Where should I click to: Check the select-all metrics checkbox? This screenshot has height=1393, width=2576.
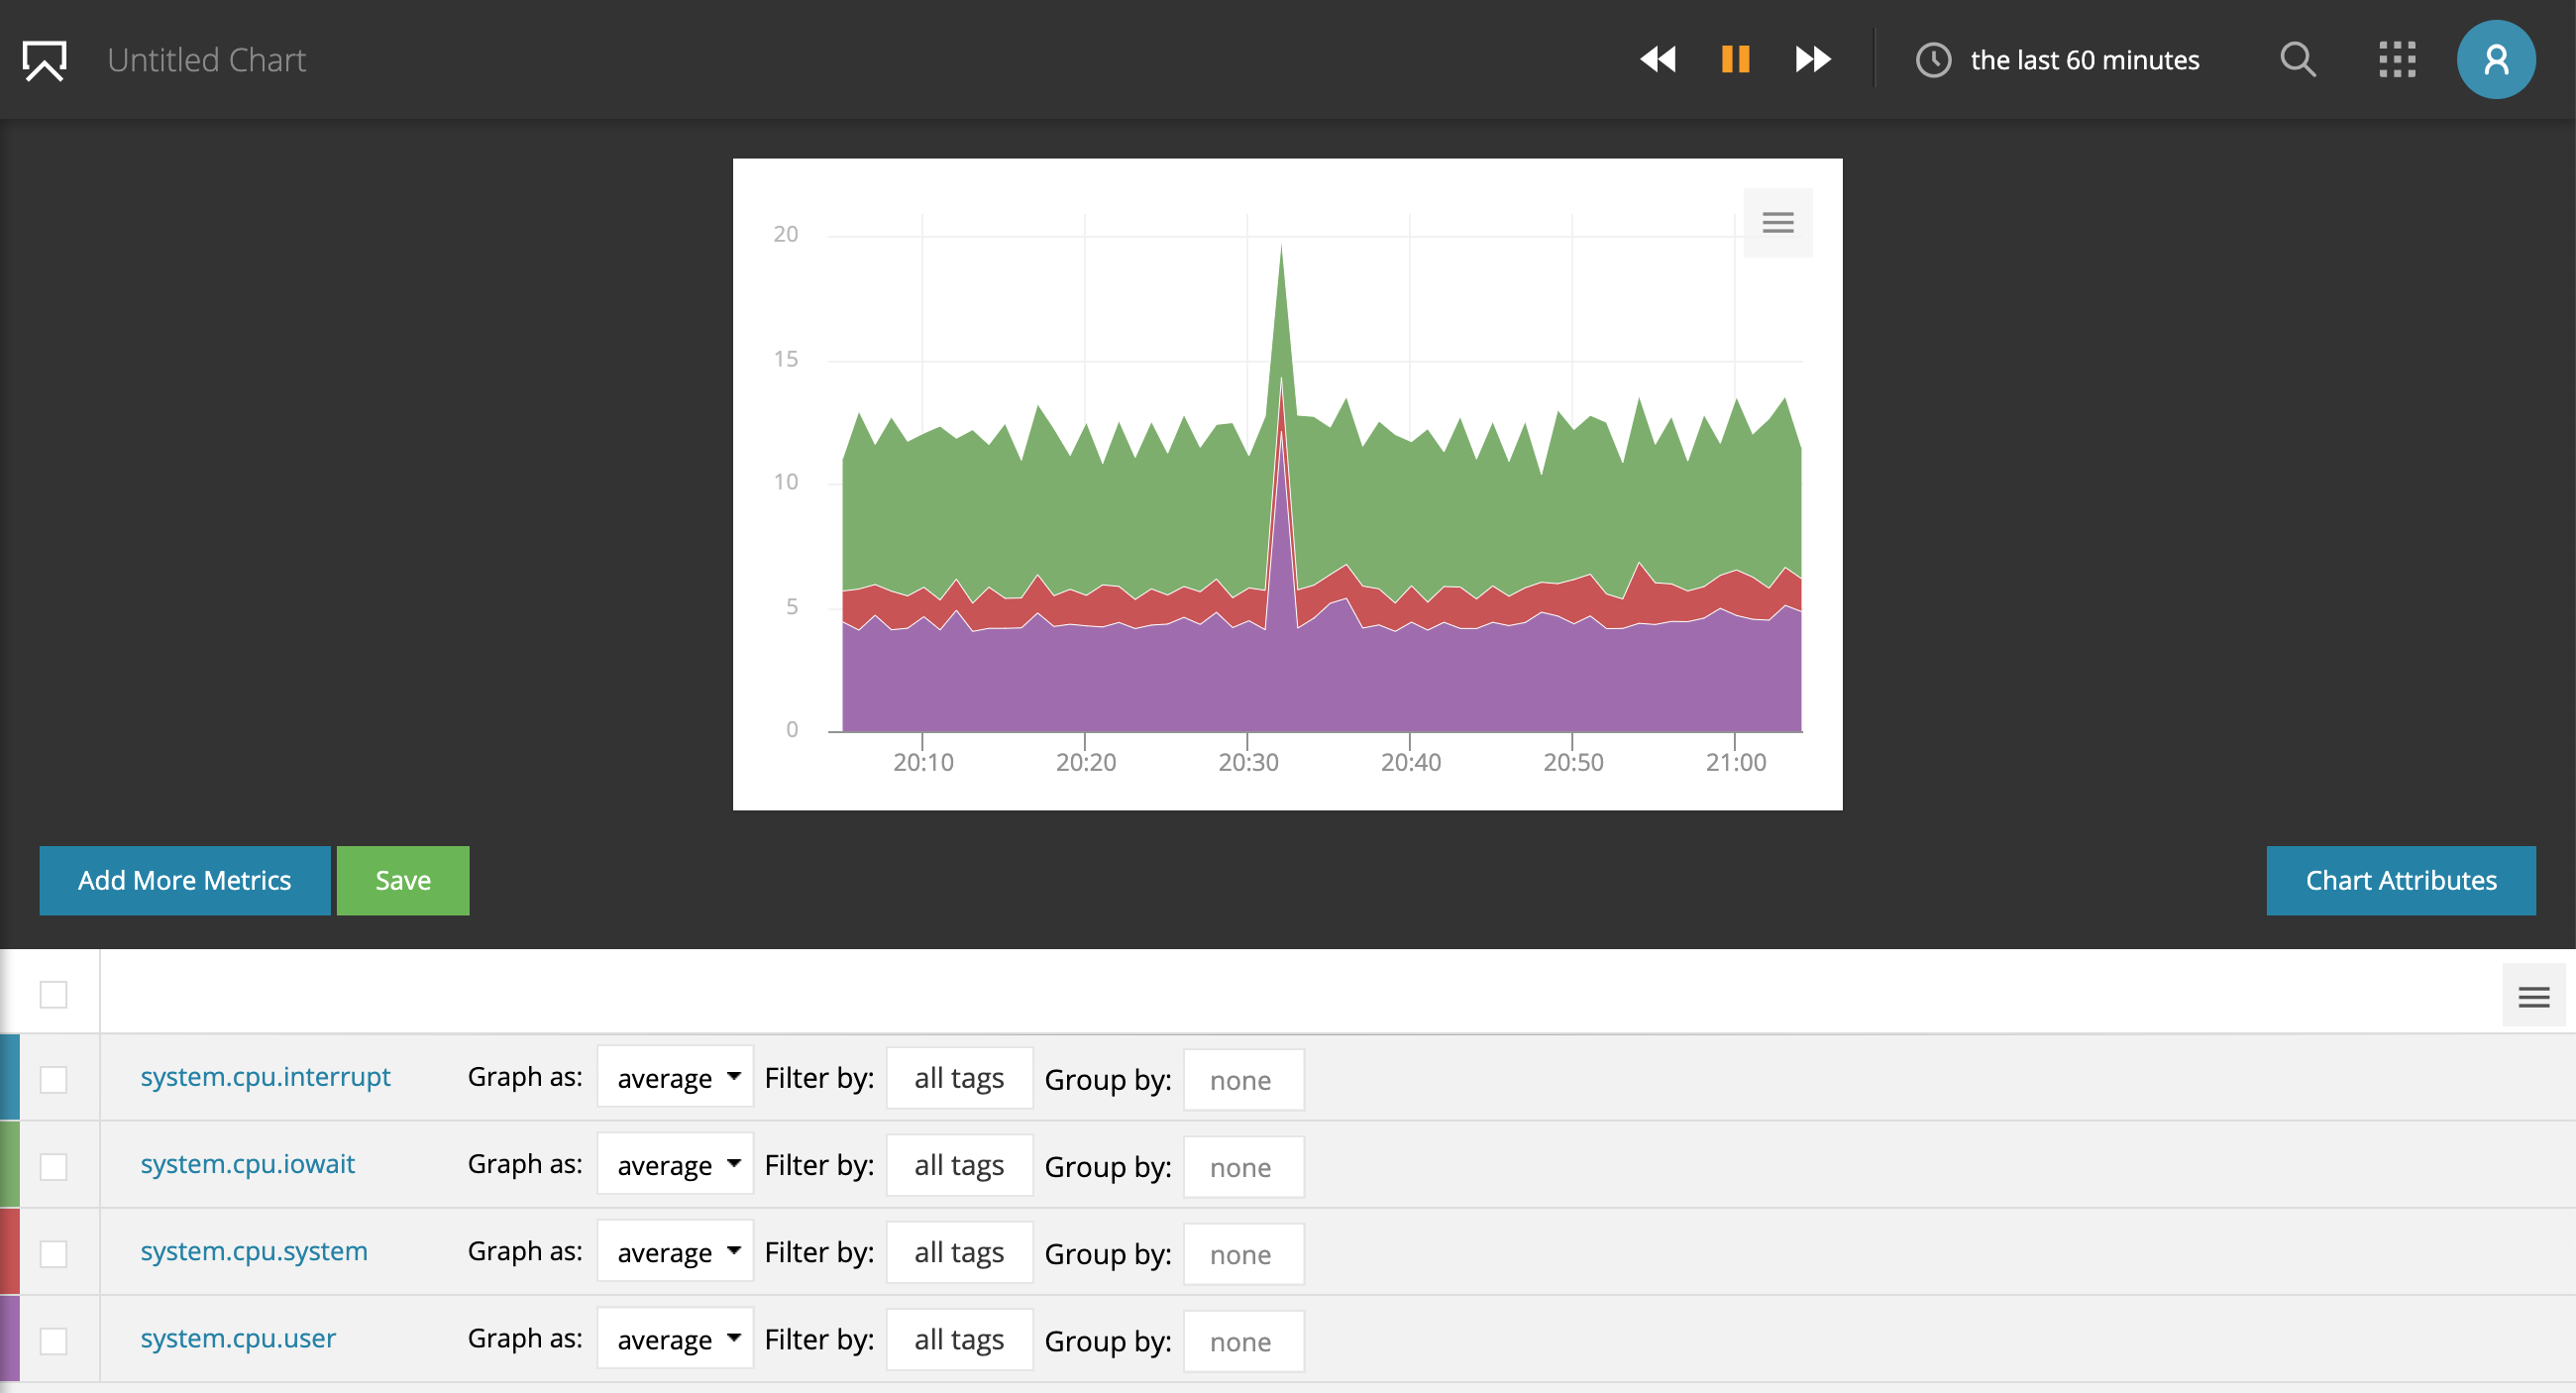[x=53, y=994]
